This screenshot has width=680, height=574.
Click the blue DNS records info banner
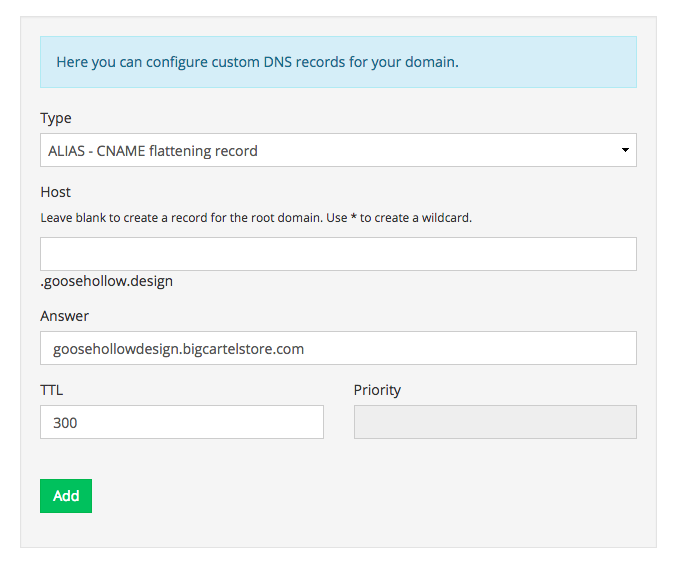click(x=338, y=62)
